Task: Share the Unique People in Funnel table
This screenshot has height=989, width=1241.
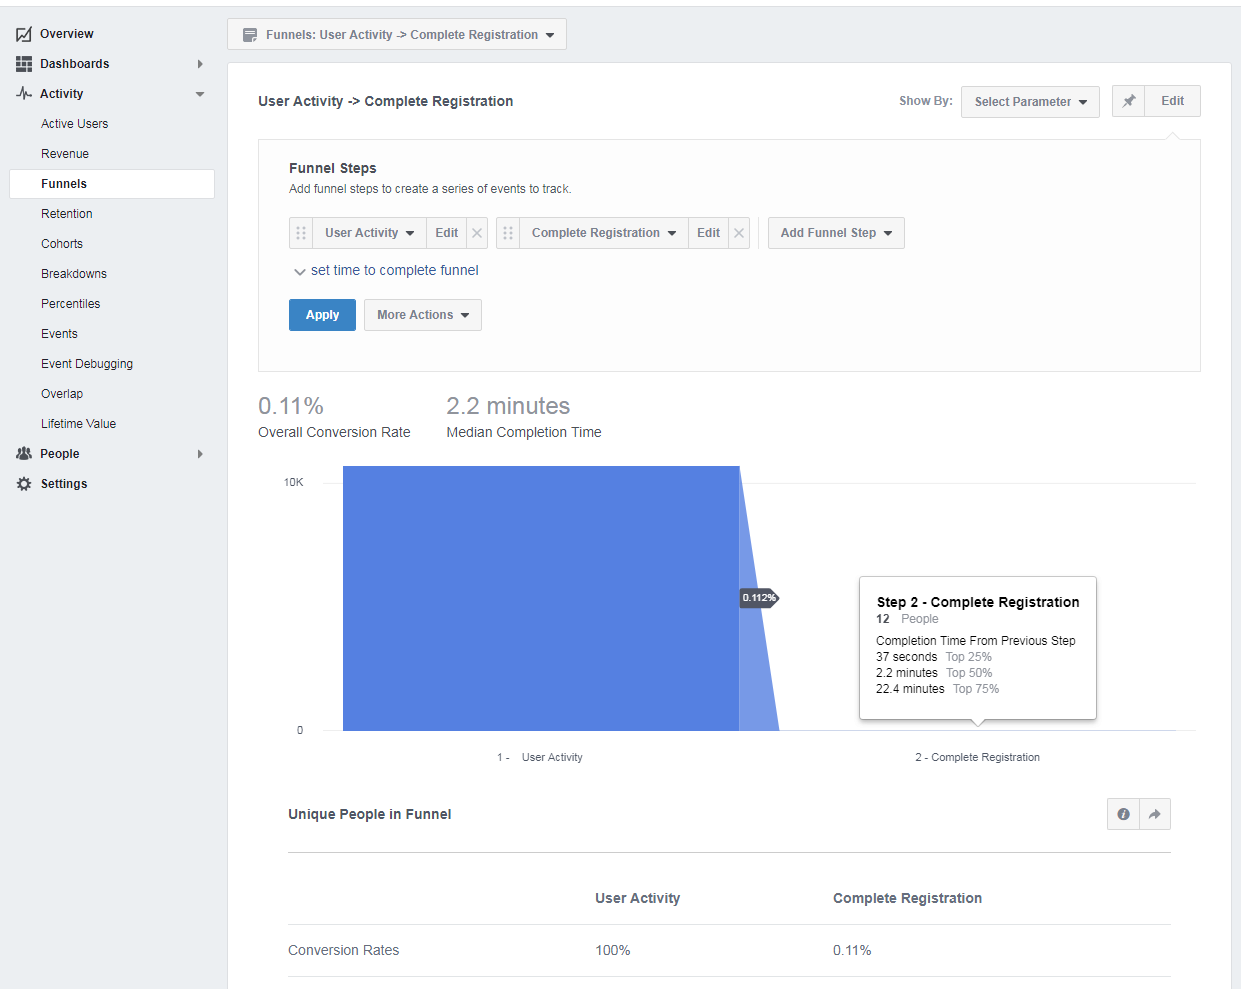Action: 1154,813
